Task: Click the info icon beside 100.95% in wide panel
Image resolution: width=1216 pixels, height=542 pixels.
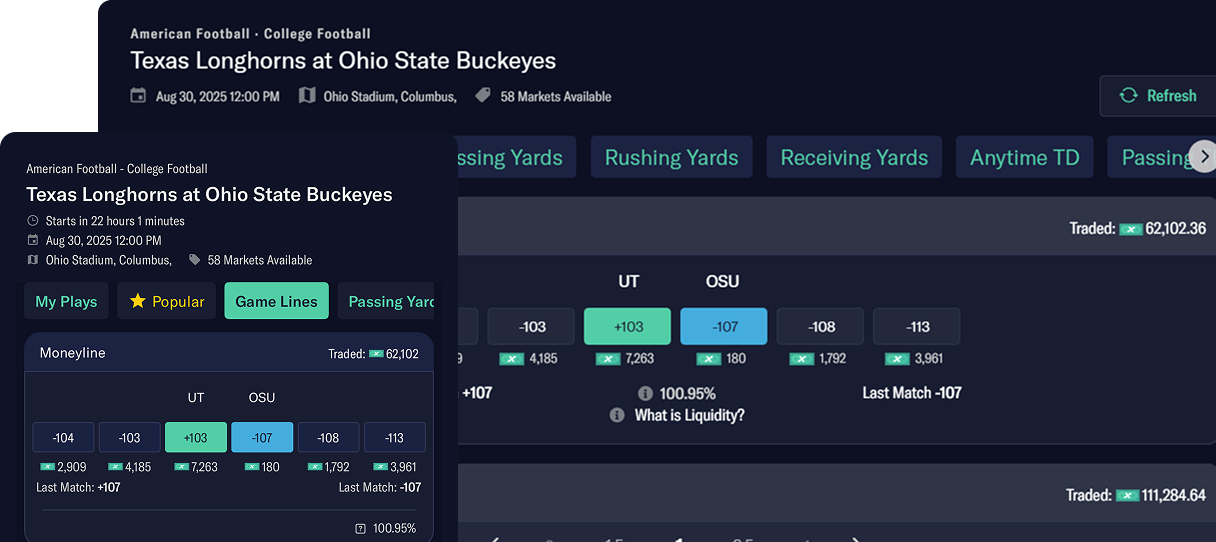Action: point(645,393)
